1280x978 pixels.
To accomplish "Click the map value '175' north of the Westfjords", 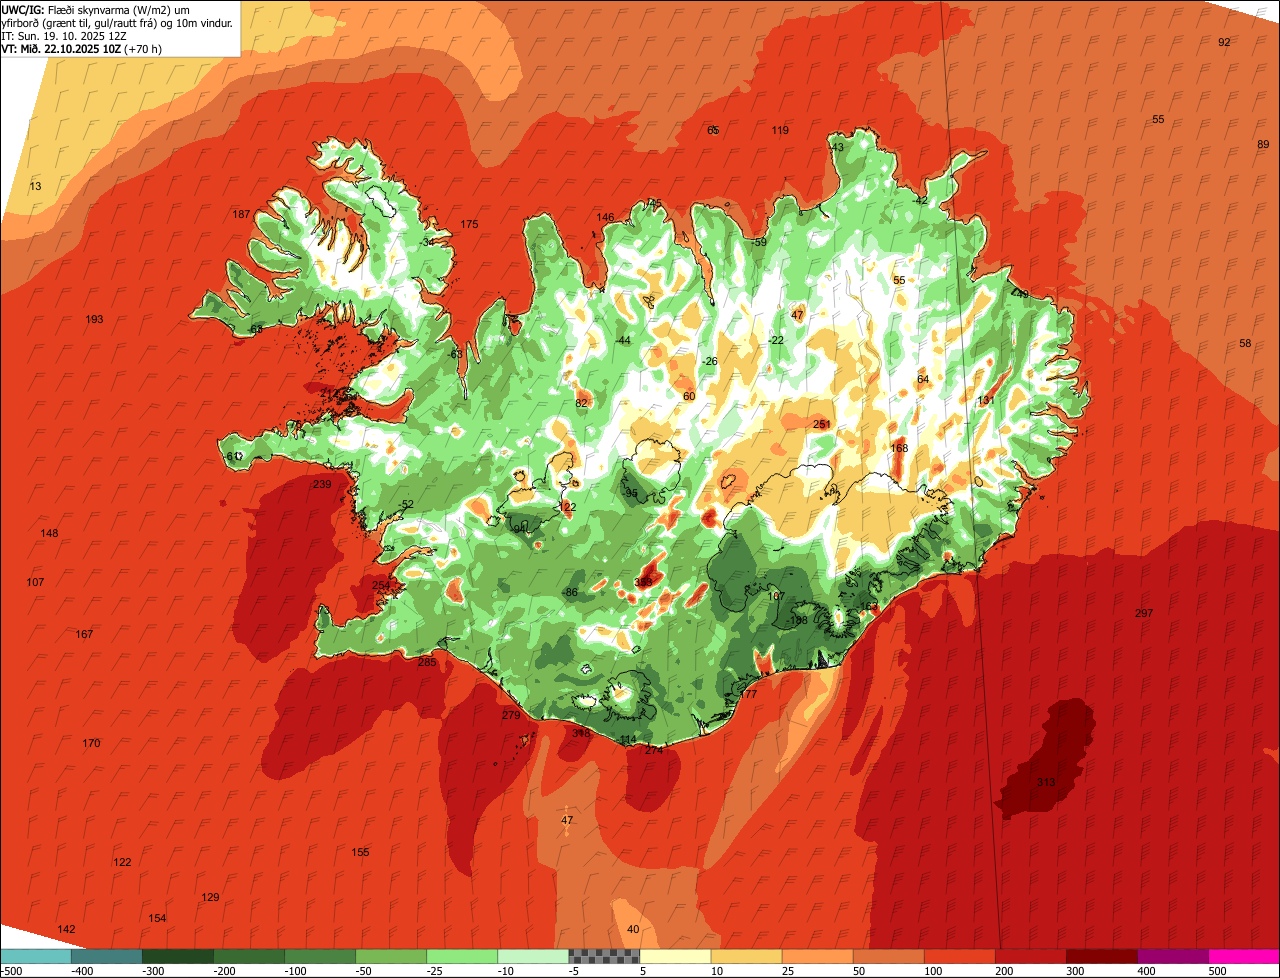I will [x=469, y=224].
